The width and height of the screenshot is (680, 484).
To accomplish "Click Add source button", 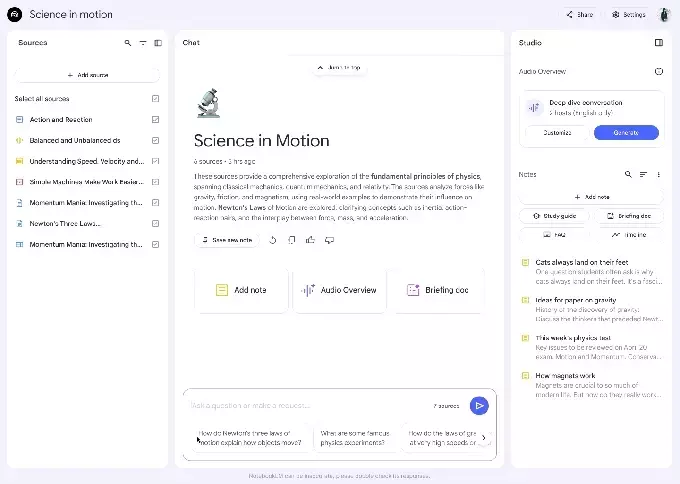I will (x=87, y=75).
